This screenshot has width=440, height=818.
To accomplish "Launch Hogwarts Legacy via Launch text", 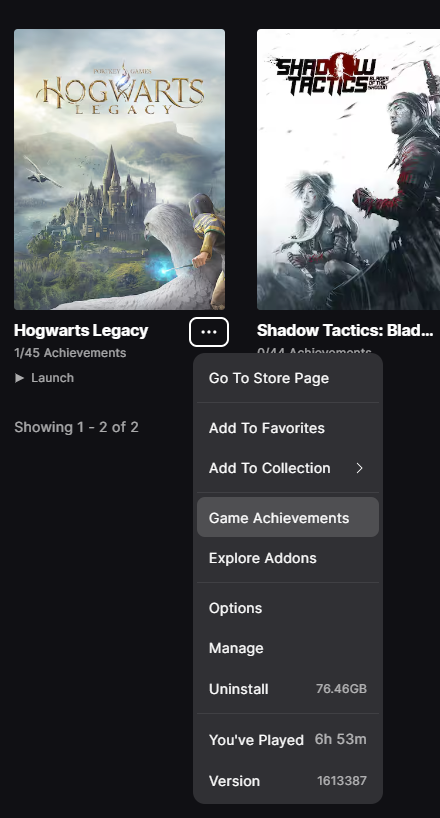I will (52, 378).
